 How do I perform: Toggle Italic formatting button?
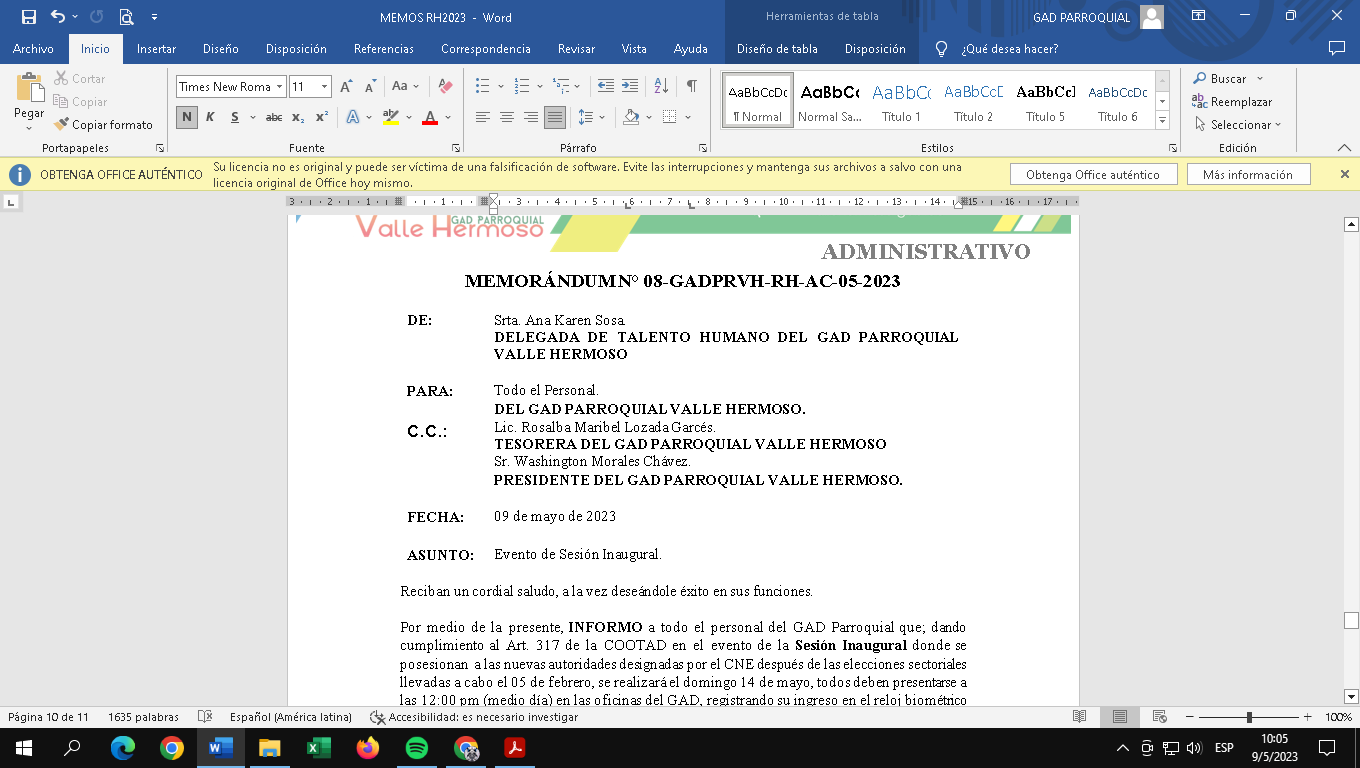click(210, 117)
